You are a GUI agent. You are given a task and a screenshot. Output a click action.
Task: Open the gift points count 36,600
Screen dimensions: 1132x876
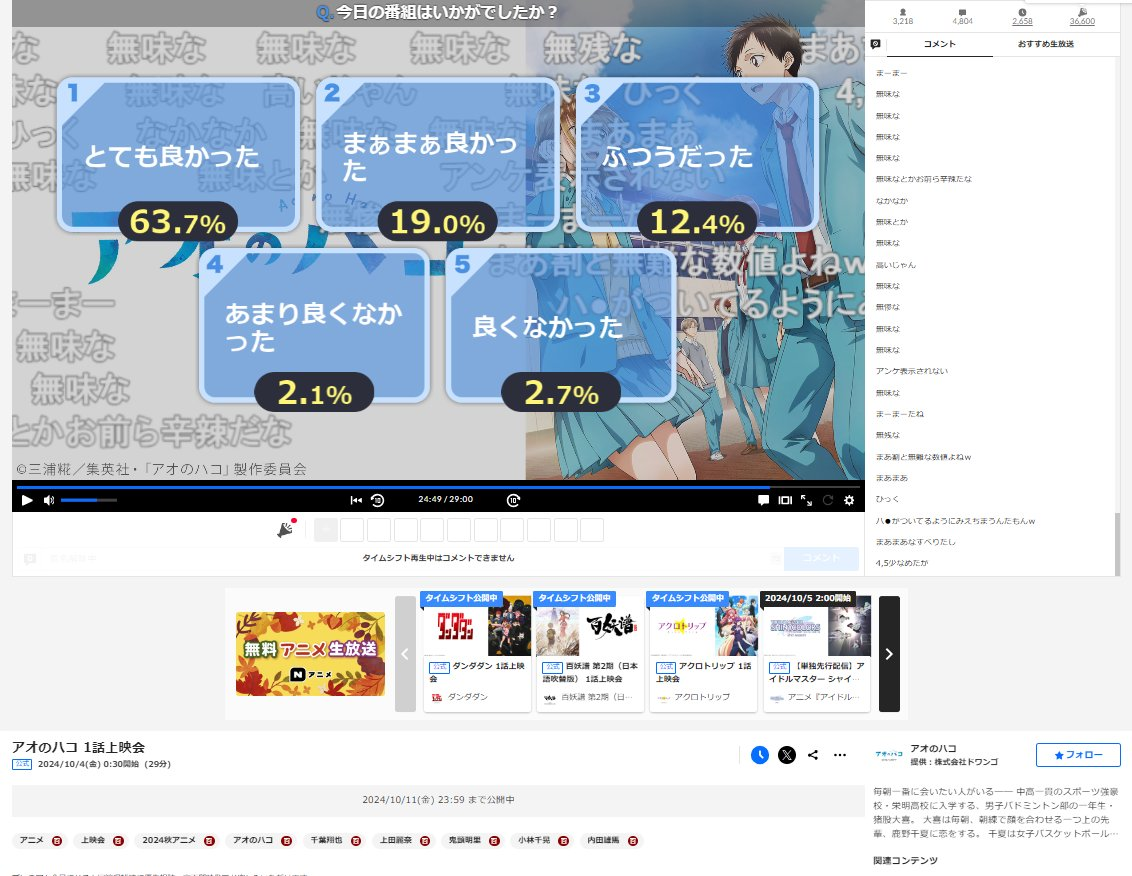pos(1082,17)
